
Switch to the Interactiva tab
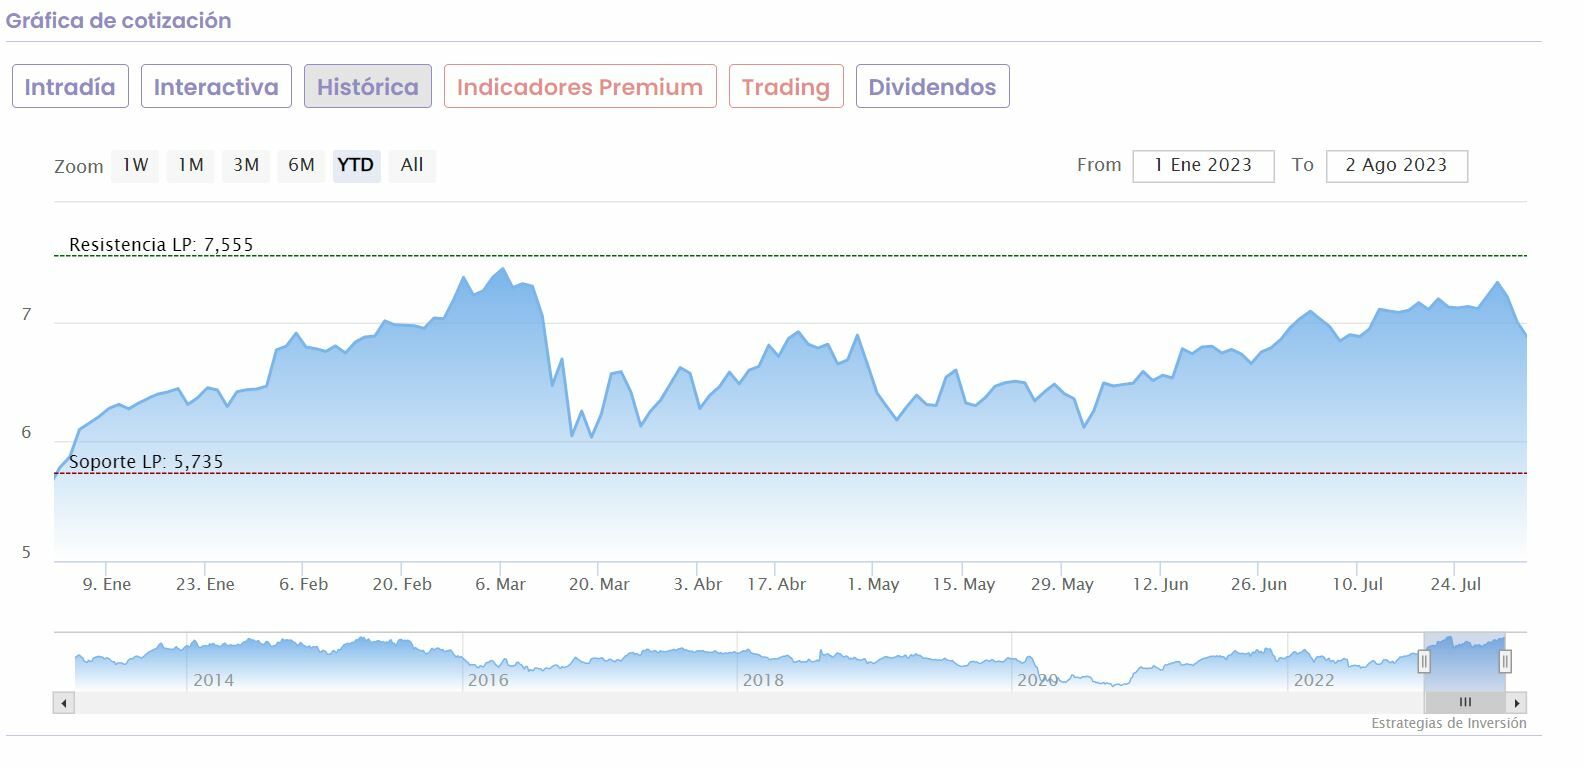point(216,87)
